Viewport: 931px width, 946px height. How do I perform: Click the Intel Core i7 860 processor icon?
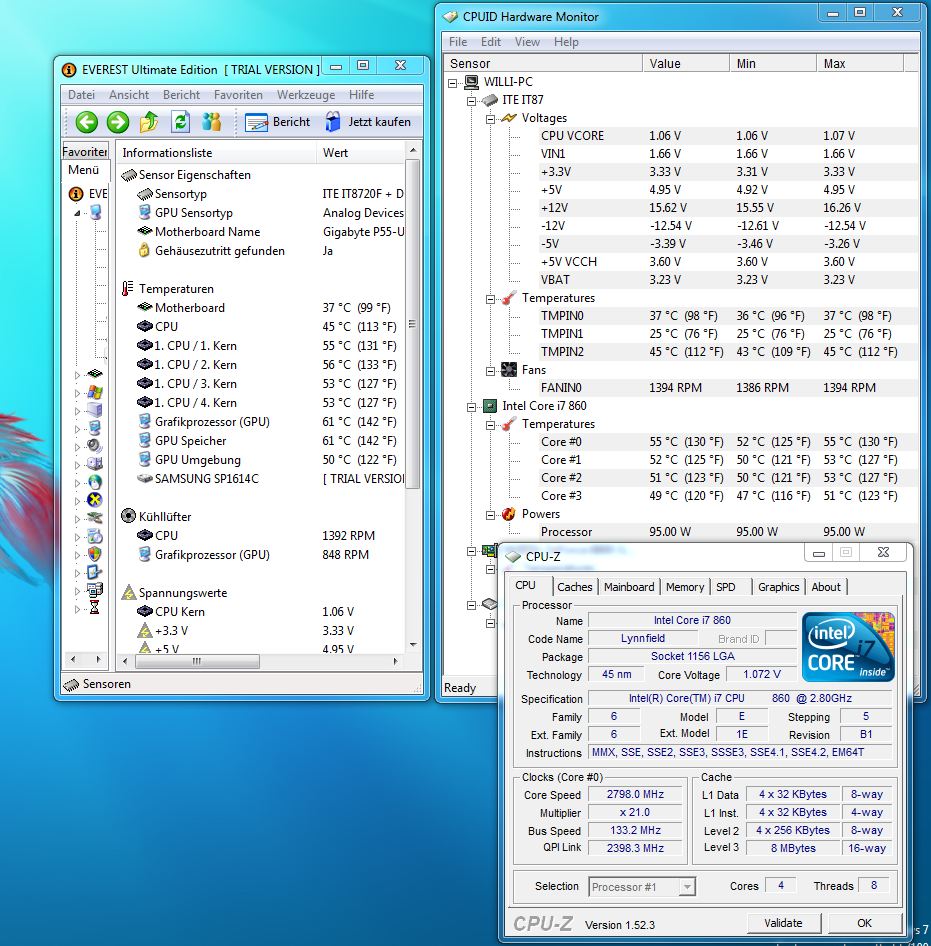[490, 406]
